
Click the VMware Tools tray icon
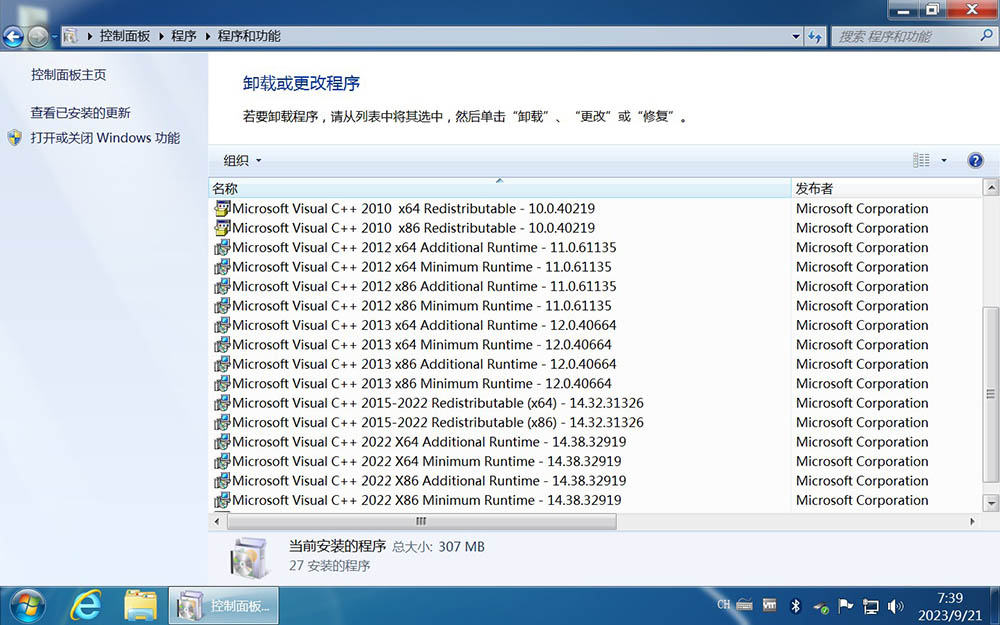click(x=769, y=605)
